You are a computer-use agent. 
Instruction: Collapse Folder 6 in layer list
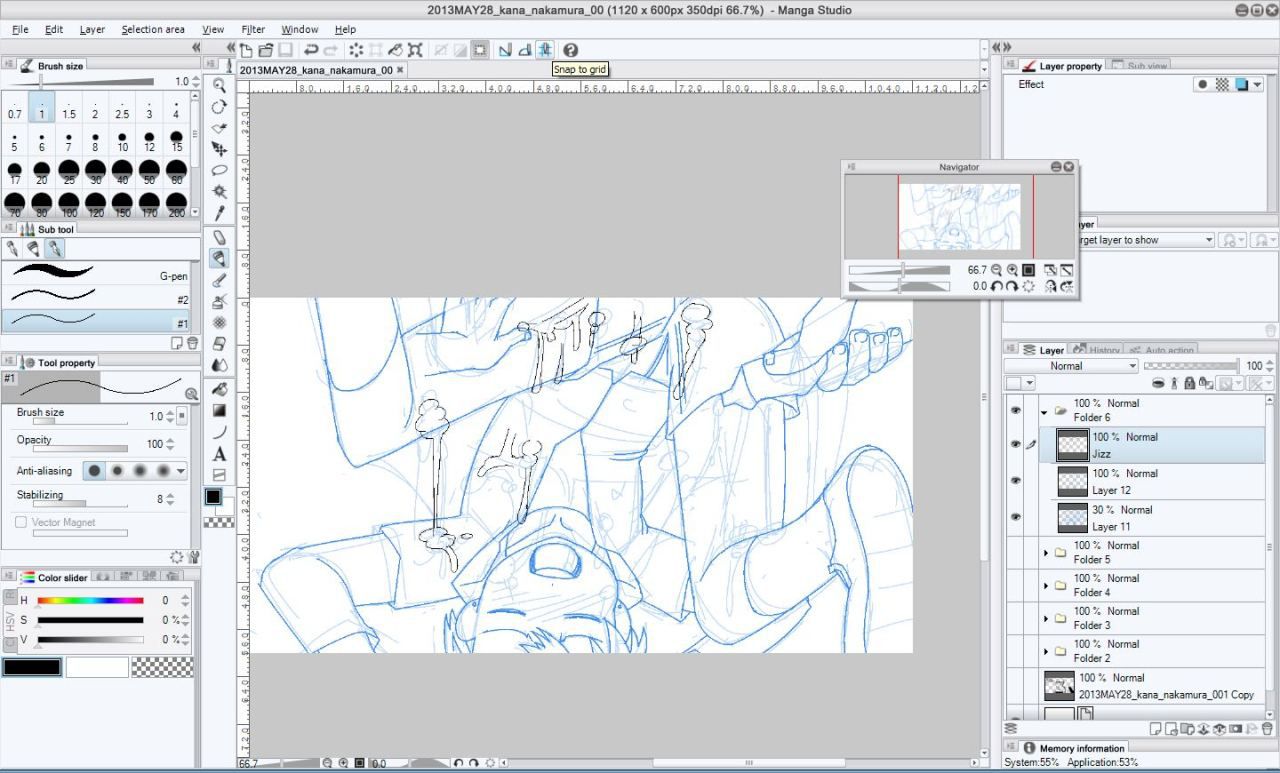(x=1044, y=411)
